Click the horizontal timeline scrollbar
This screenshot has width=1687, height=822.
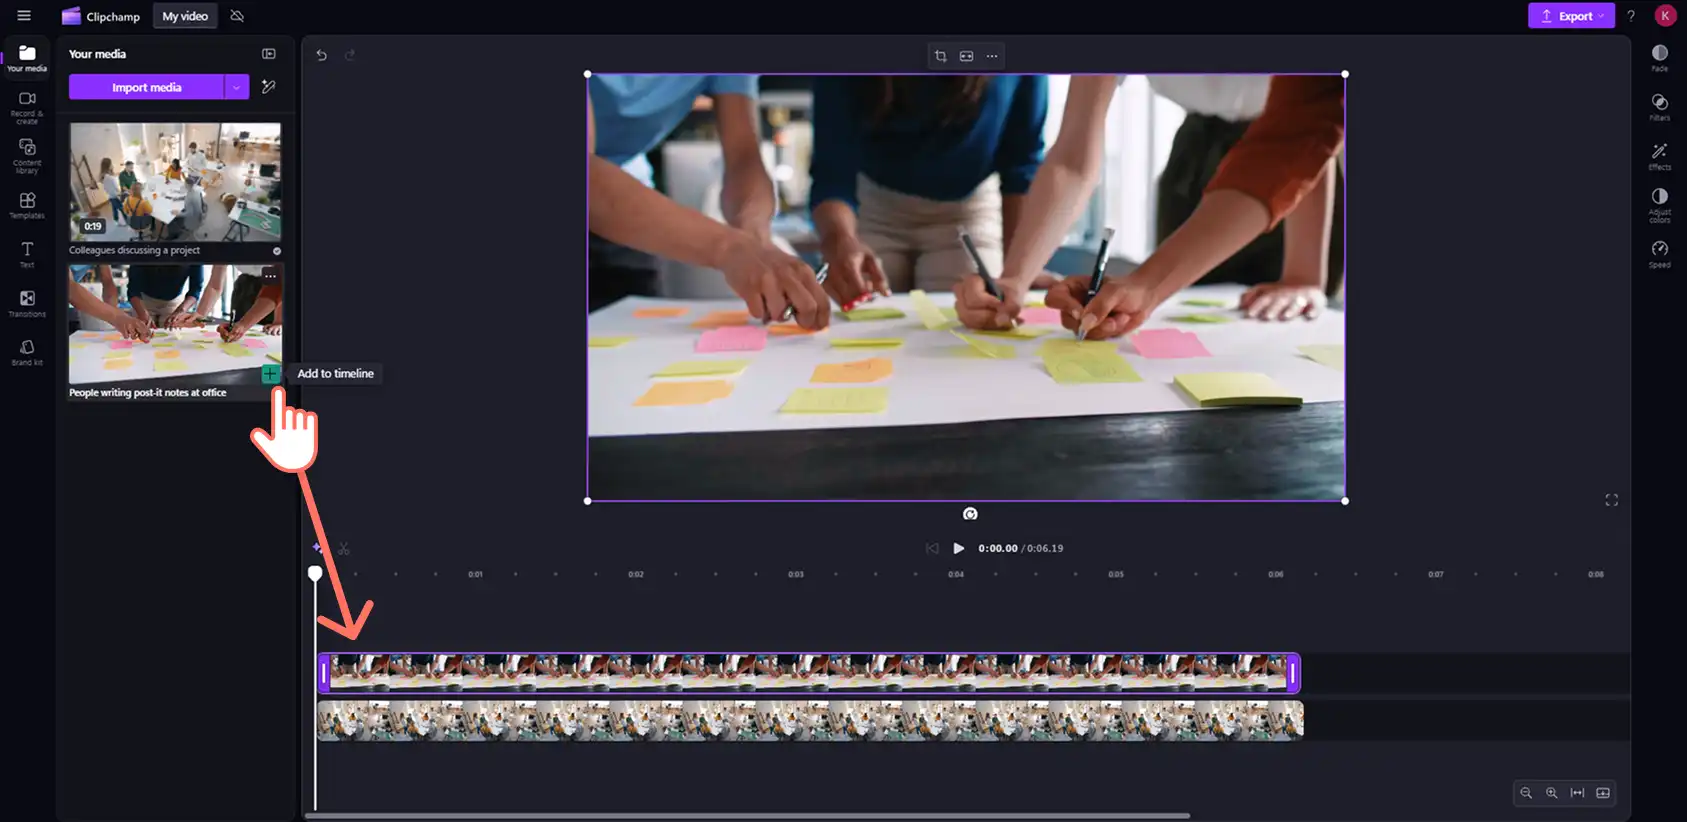(747, 816)
